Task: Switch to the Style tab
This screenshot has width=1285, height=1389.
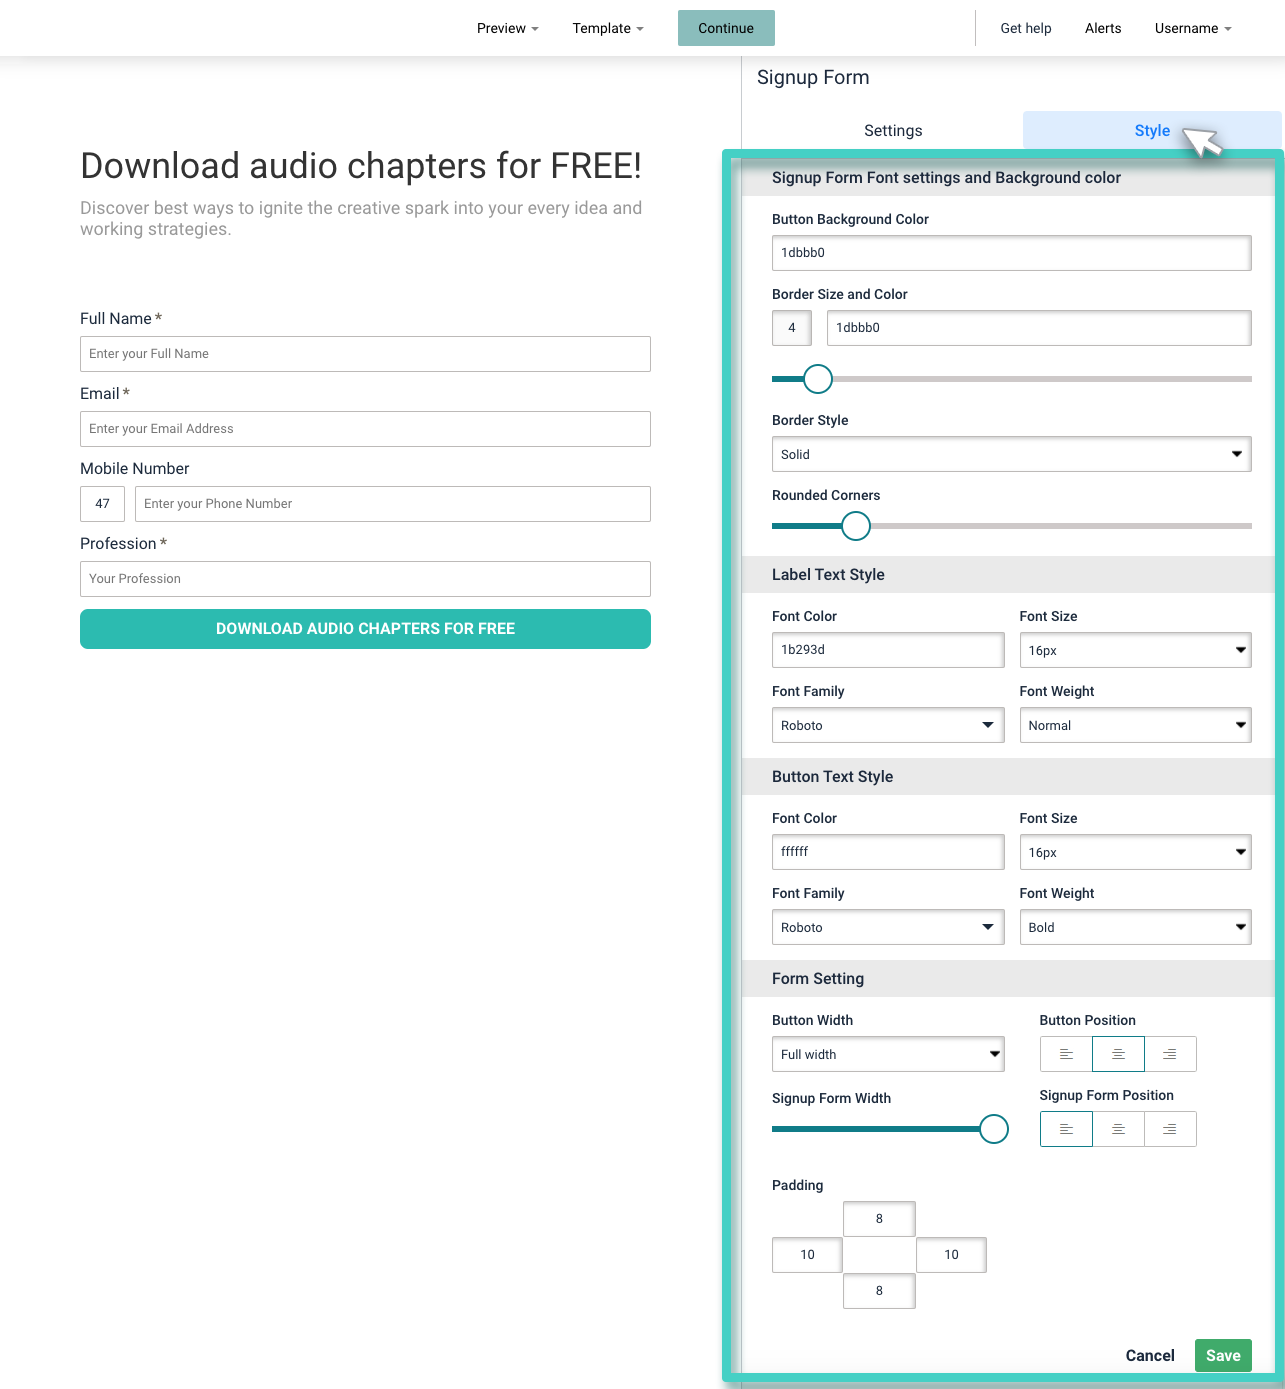Action: coord(1152,131)
